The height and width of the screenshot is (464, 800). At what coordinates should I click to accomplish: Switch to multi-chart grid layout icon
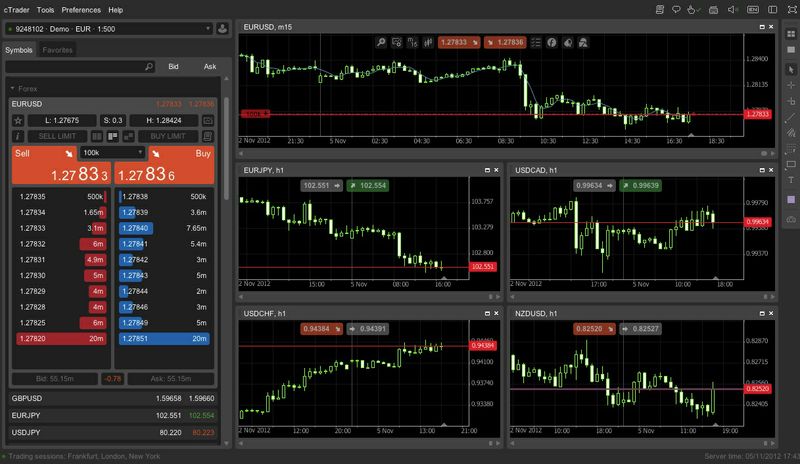pos(791,34)
